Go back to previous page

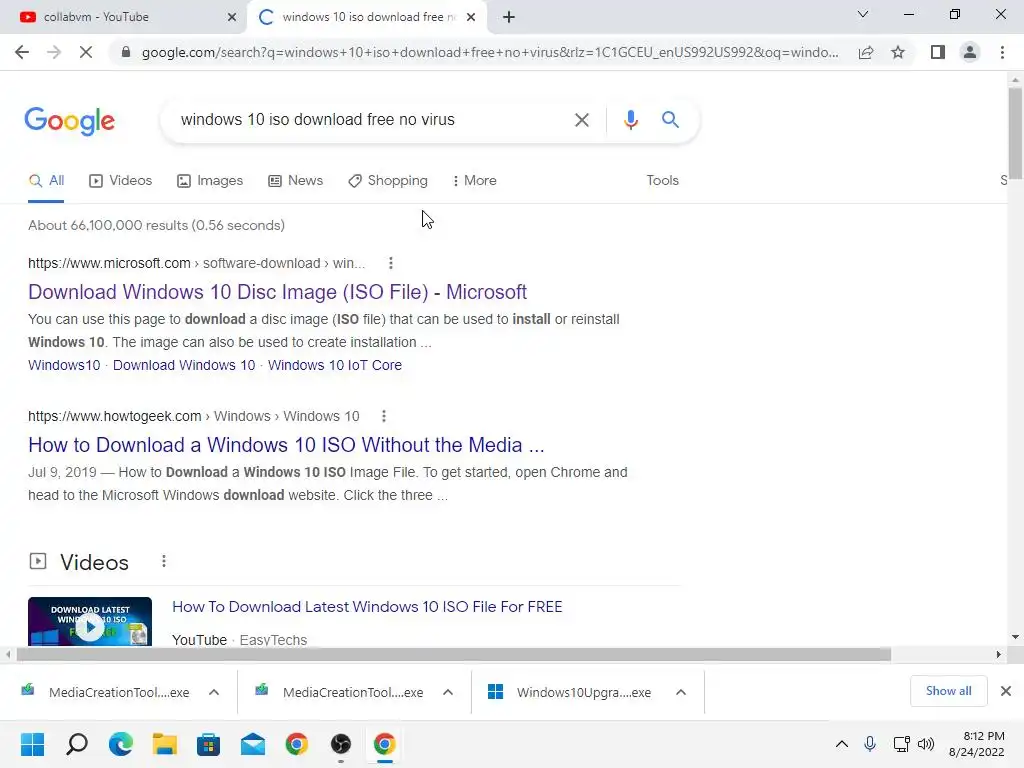coord(22,52)
